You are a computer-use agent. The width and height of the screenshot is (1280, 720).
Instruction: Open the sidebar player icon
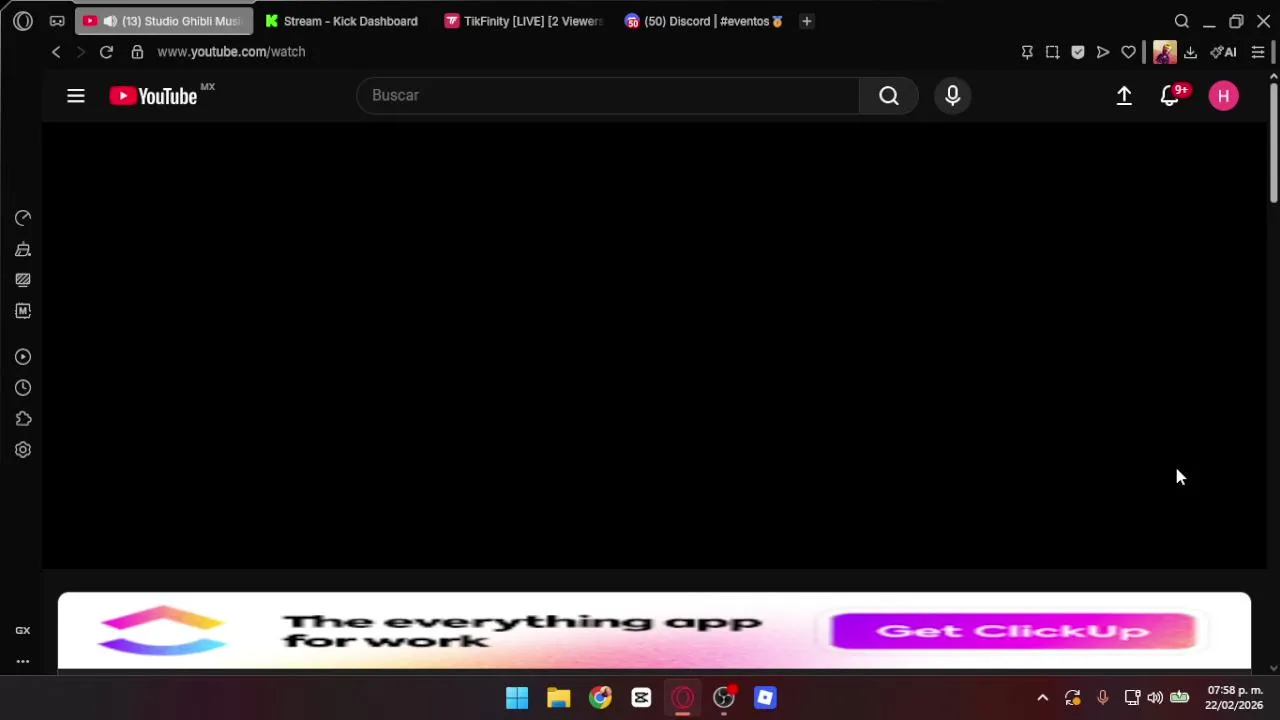click(23, 357)
